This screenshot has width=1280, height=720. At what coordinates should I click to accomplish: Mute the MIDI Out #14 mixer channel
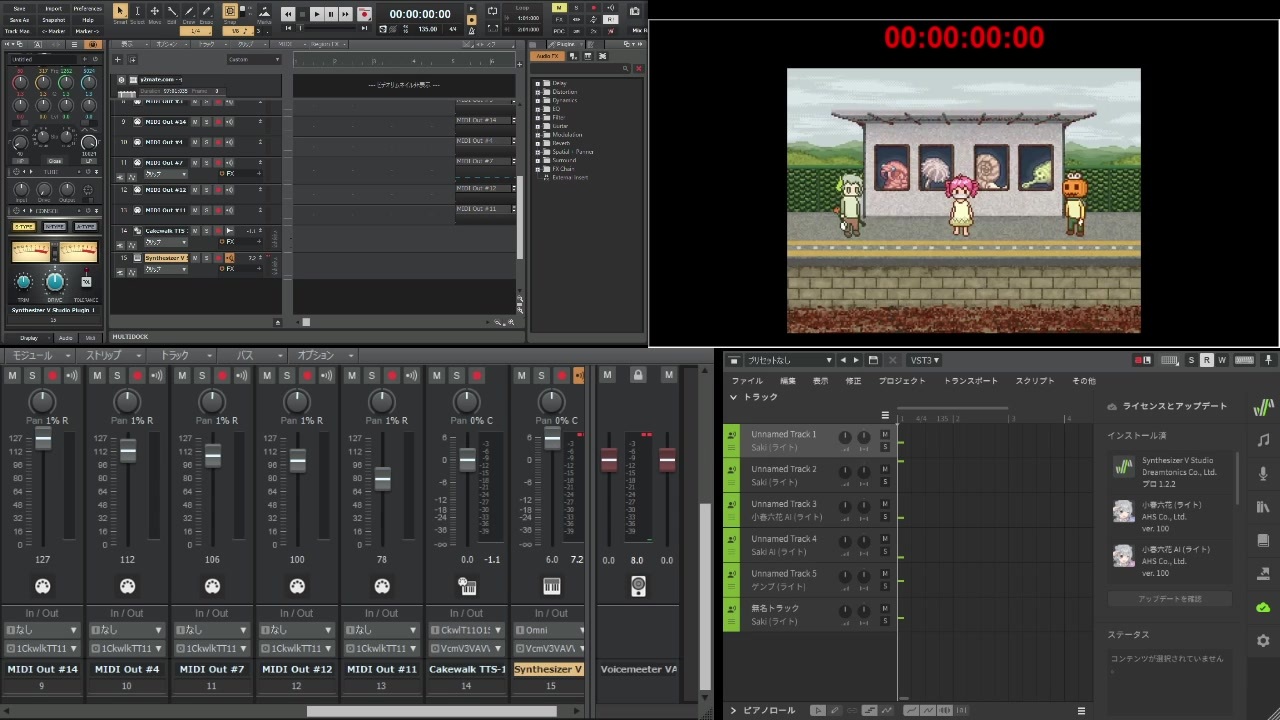click(12, 375)
